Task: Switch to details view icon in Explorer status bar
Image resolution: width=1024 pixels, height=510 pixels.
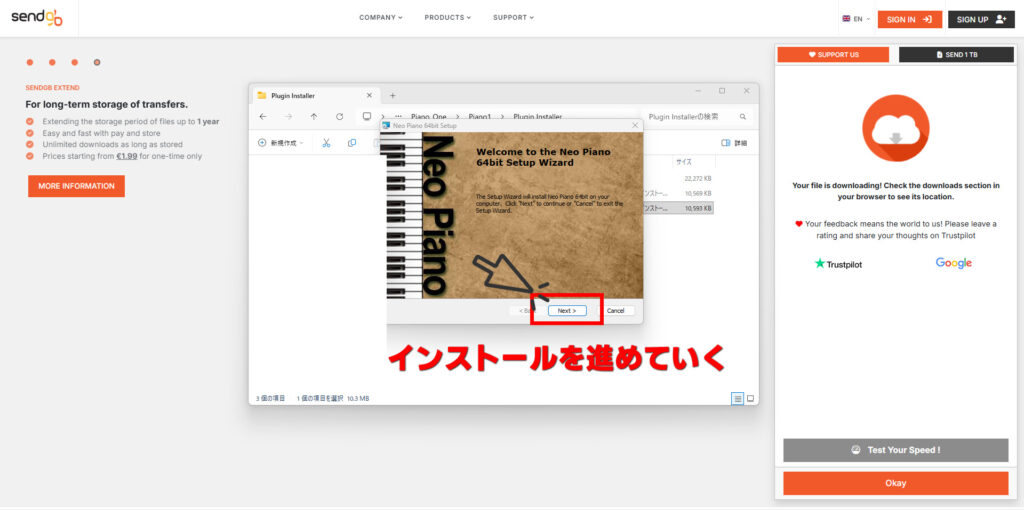Action: 738,398
